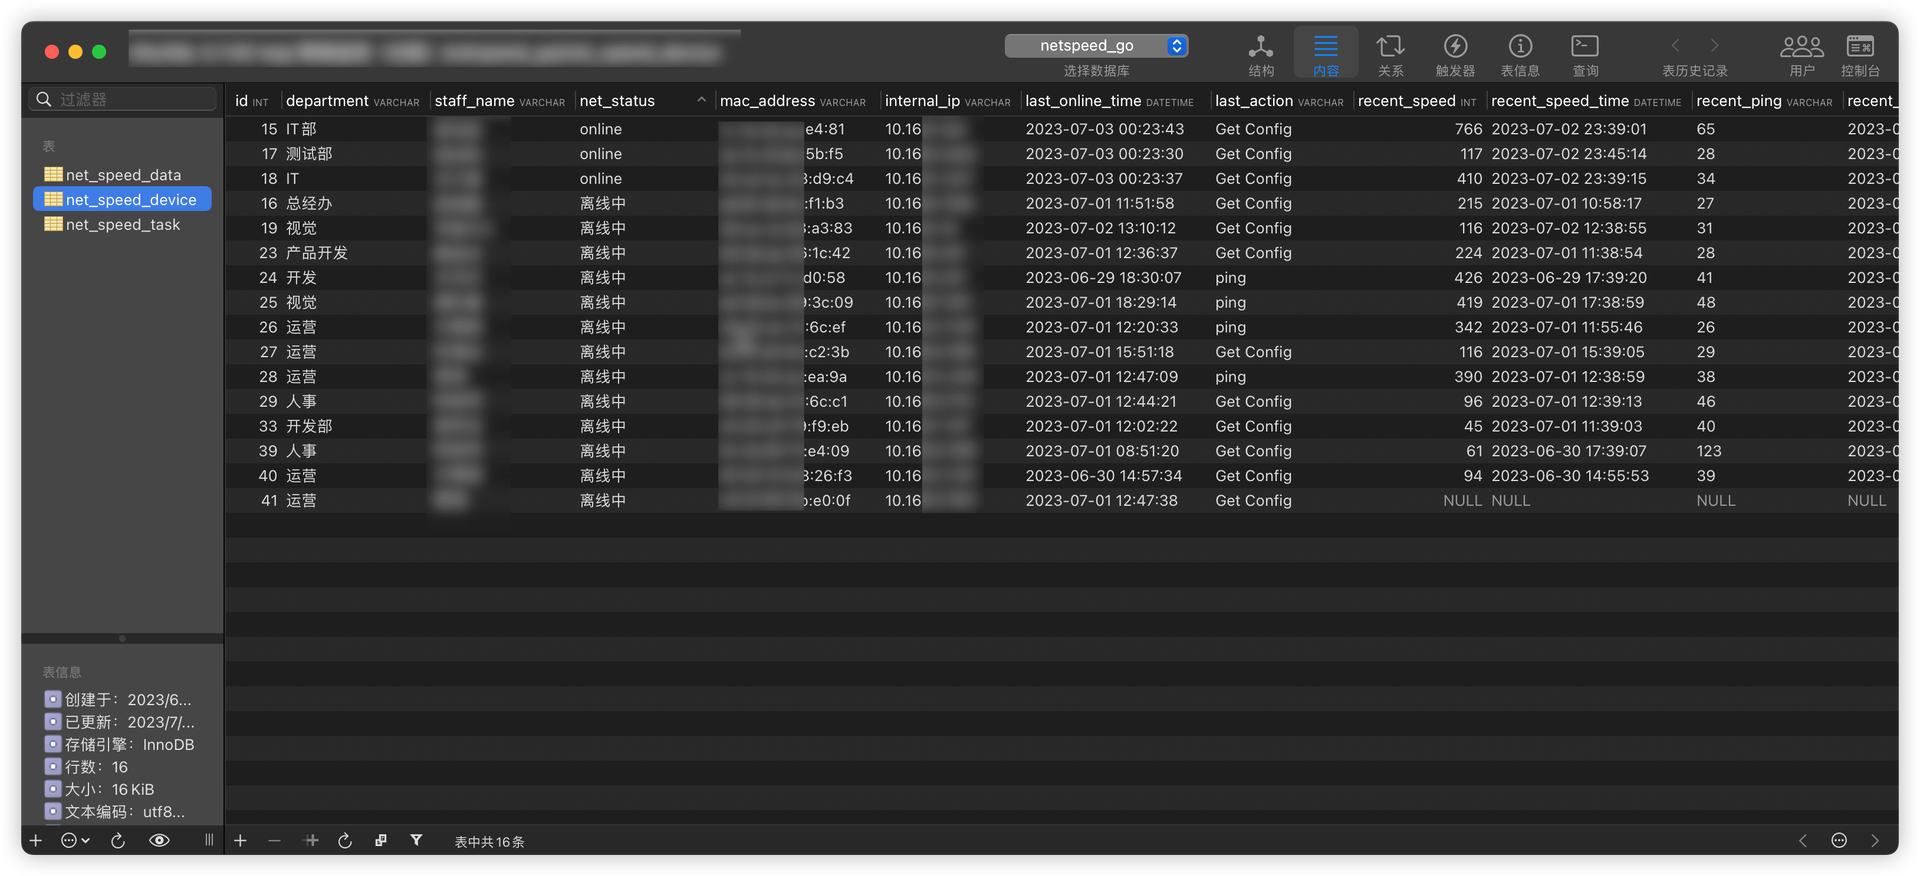Select the 内容 (Content) tab
The image size is (1920, 876).
(x=1326, y=54)
